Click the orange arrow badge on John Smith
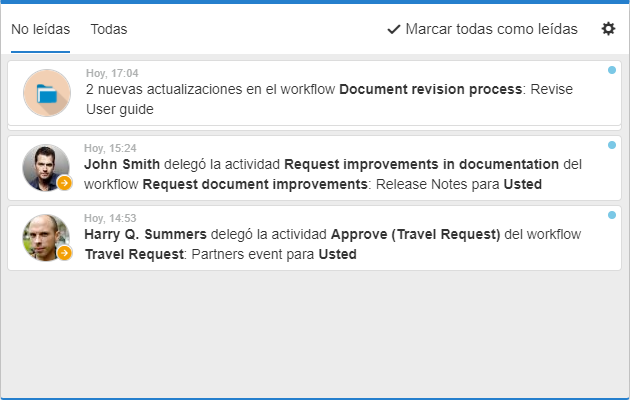The height and width of the screenshot is (400, 630). tap(64, 183)
